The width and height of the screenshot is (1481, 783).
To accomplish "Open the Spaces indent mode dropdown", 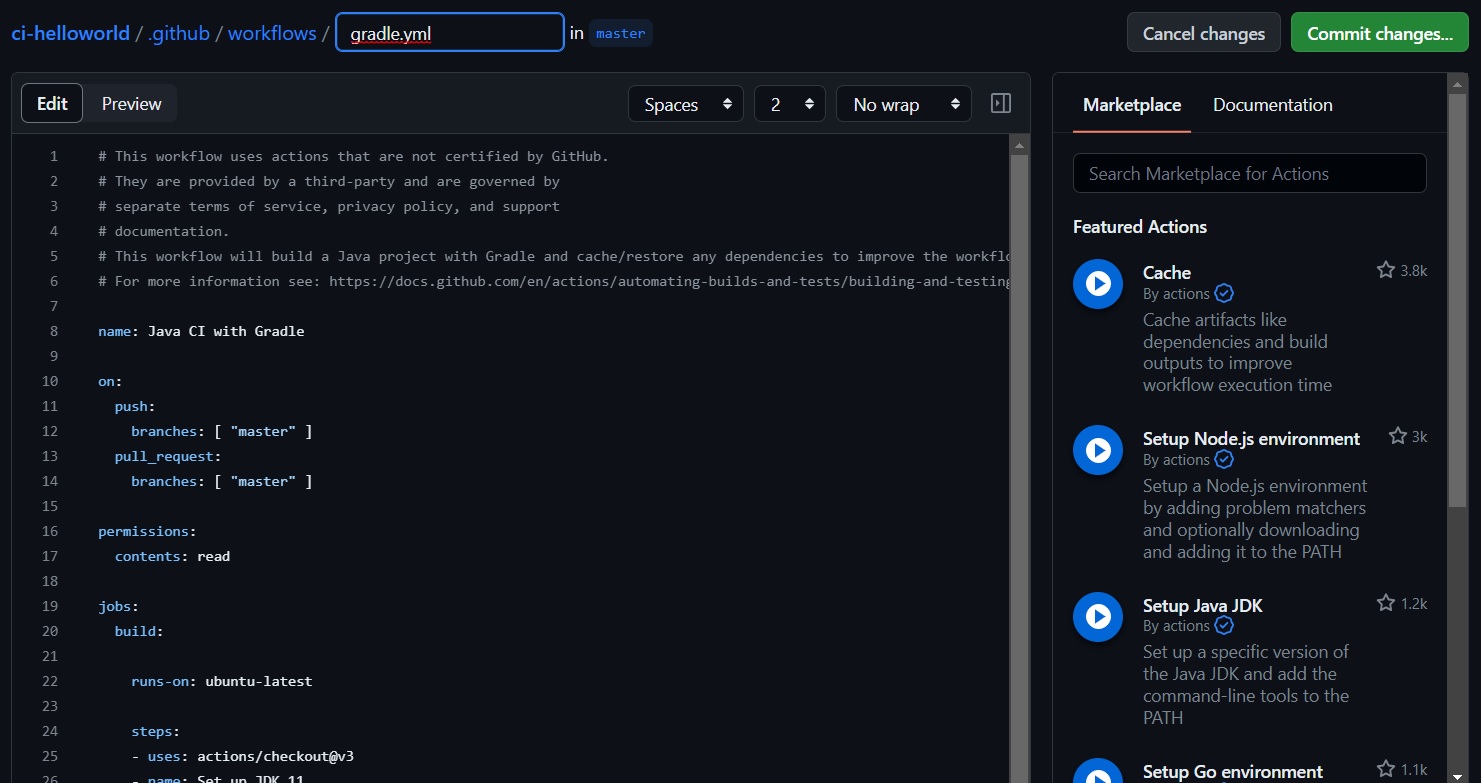I will 686,104.
